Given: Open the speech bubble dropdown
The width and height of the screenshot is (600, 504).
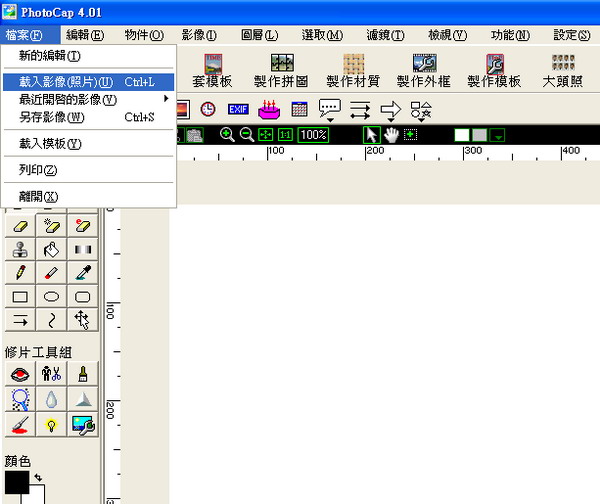Looking at the screenshot, I should click(330, 109).
